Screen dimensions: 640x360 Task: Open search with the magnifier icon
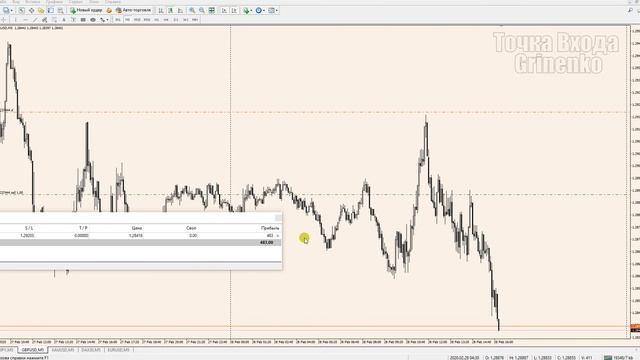pyautogui.click(x=630, y=10)
